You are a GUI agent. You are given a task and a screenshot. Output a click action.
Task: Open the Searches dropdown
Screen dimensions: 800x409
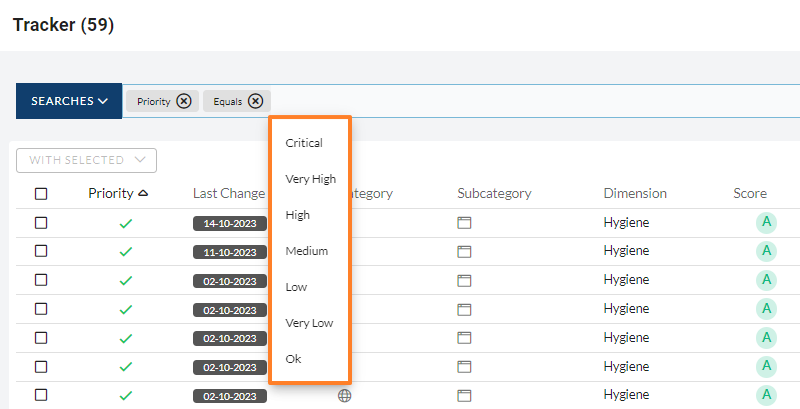point(69,101)
